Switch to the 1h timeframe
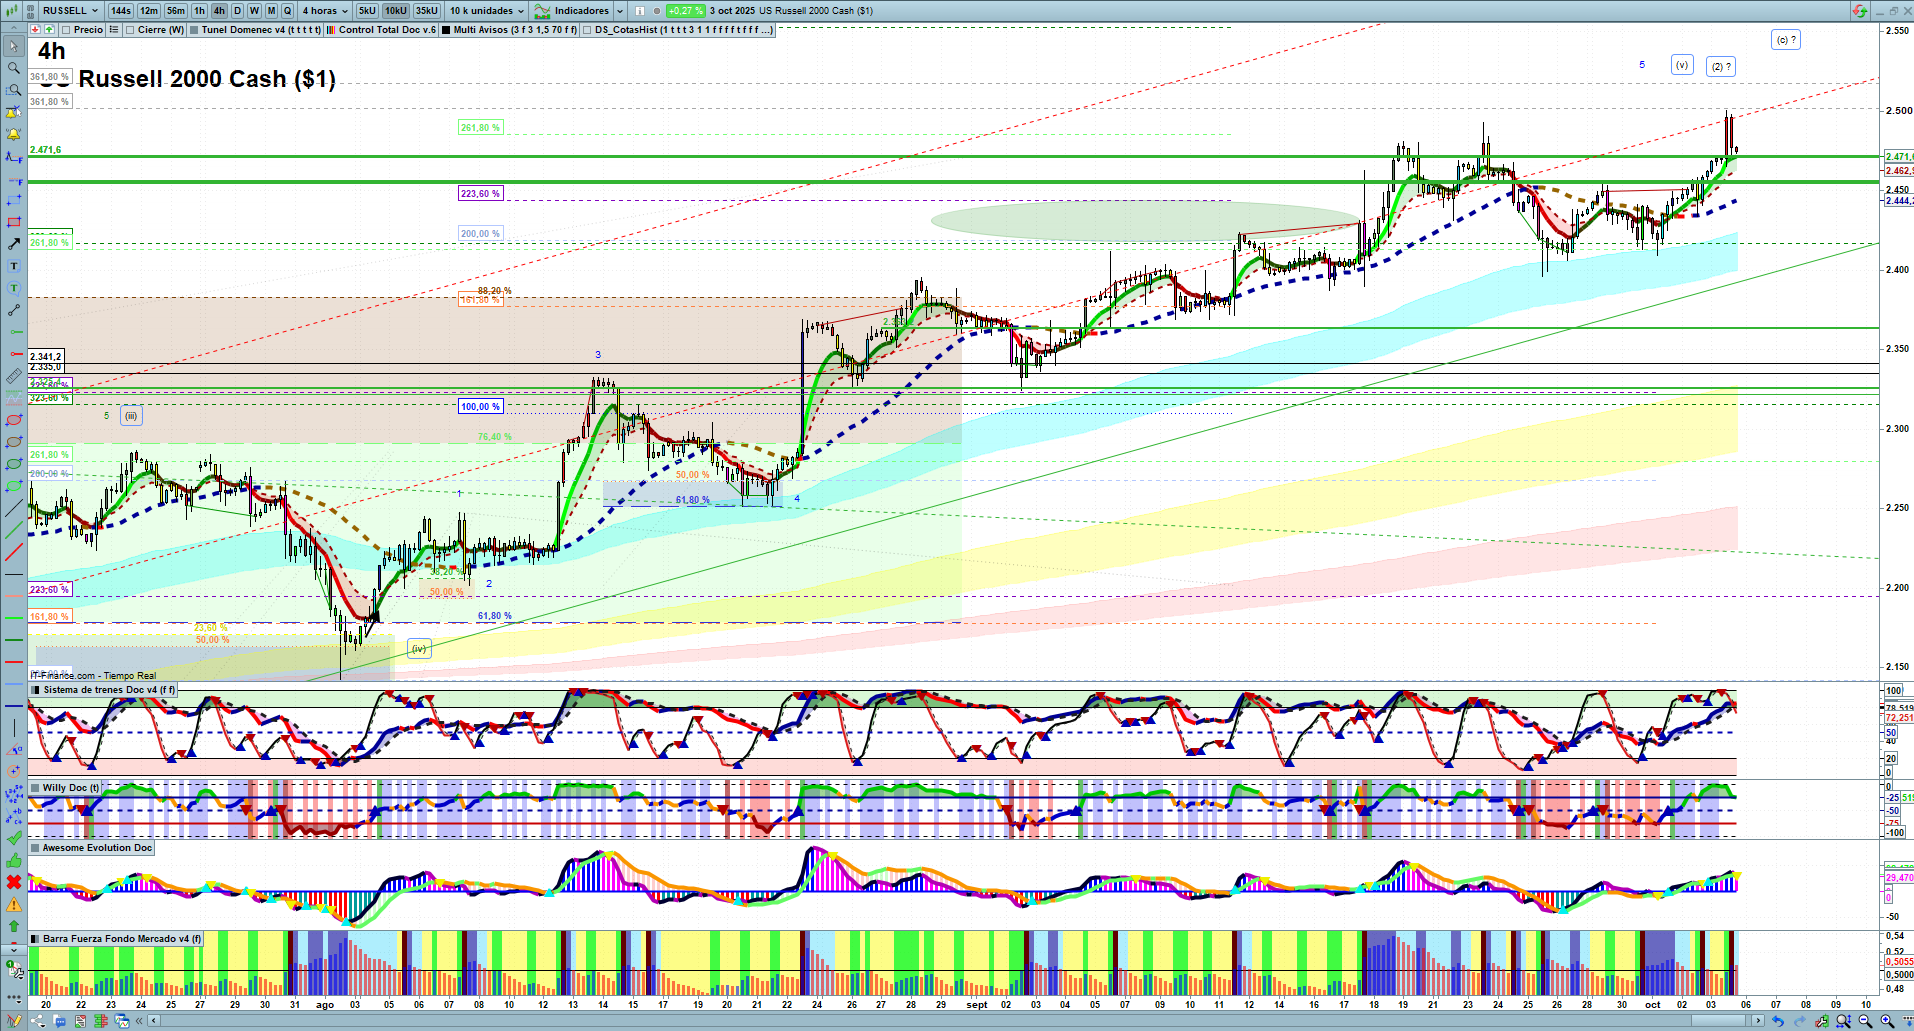 click(x=200, y=11)
